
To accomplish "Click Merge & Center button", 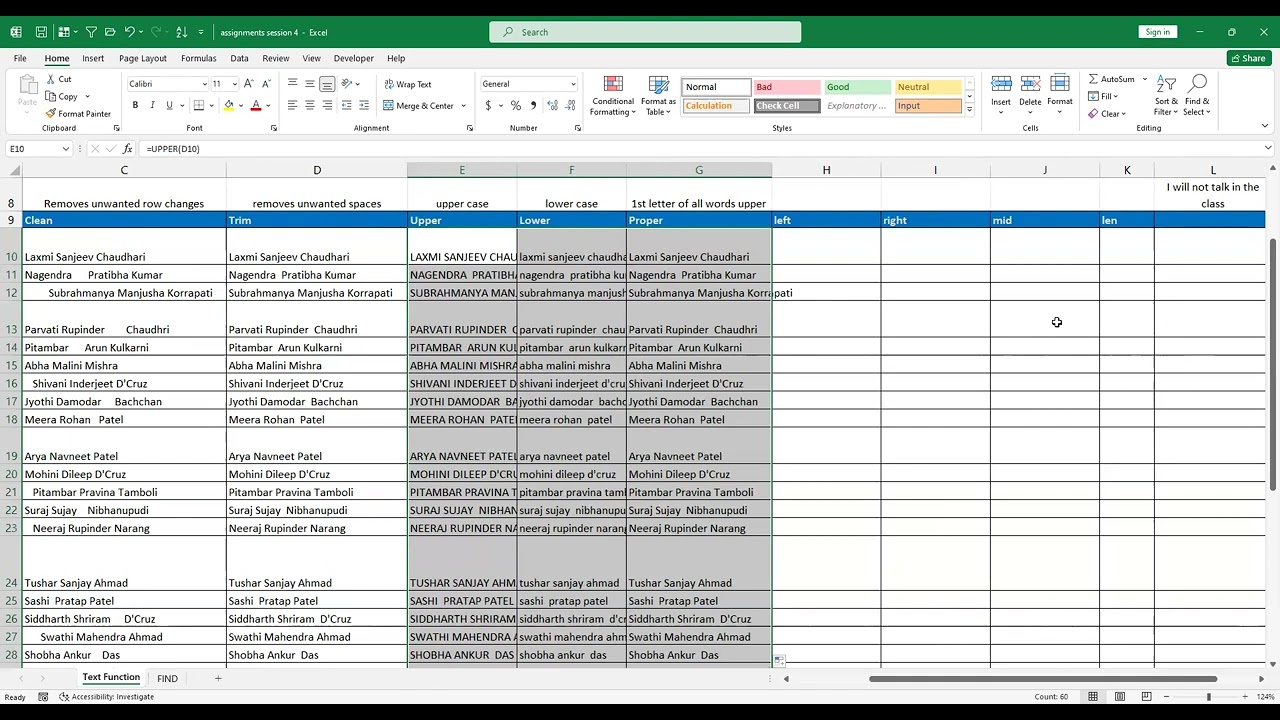I will [418, 105].
